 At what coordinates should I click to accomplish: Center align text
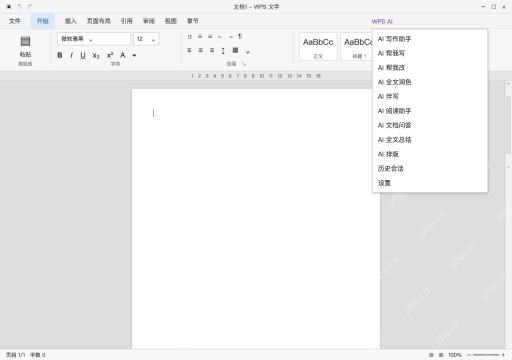point(201,50)
